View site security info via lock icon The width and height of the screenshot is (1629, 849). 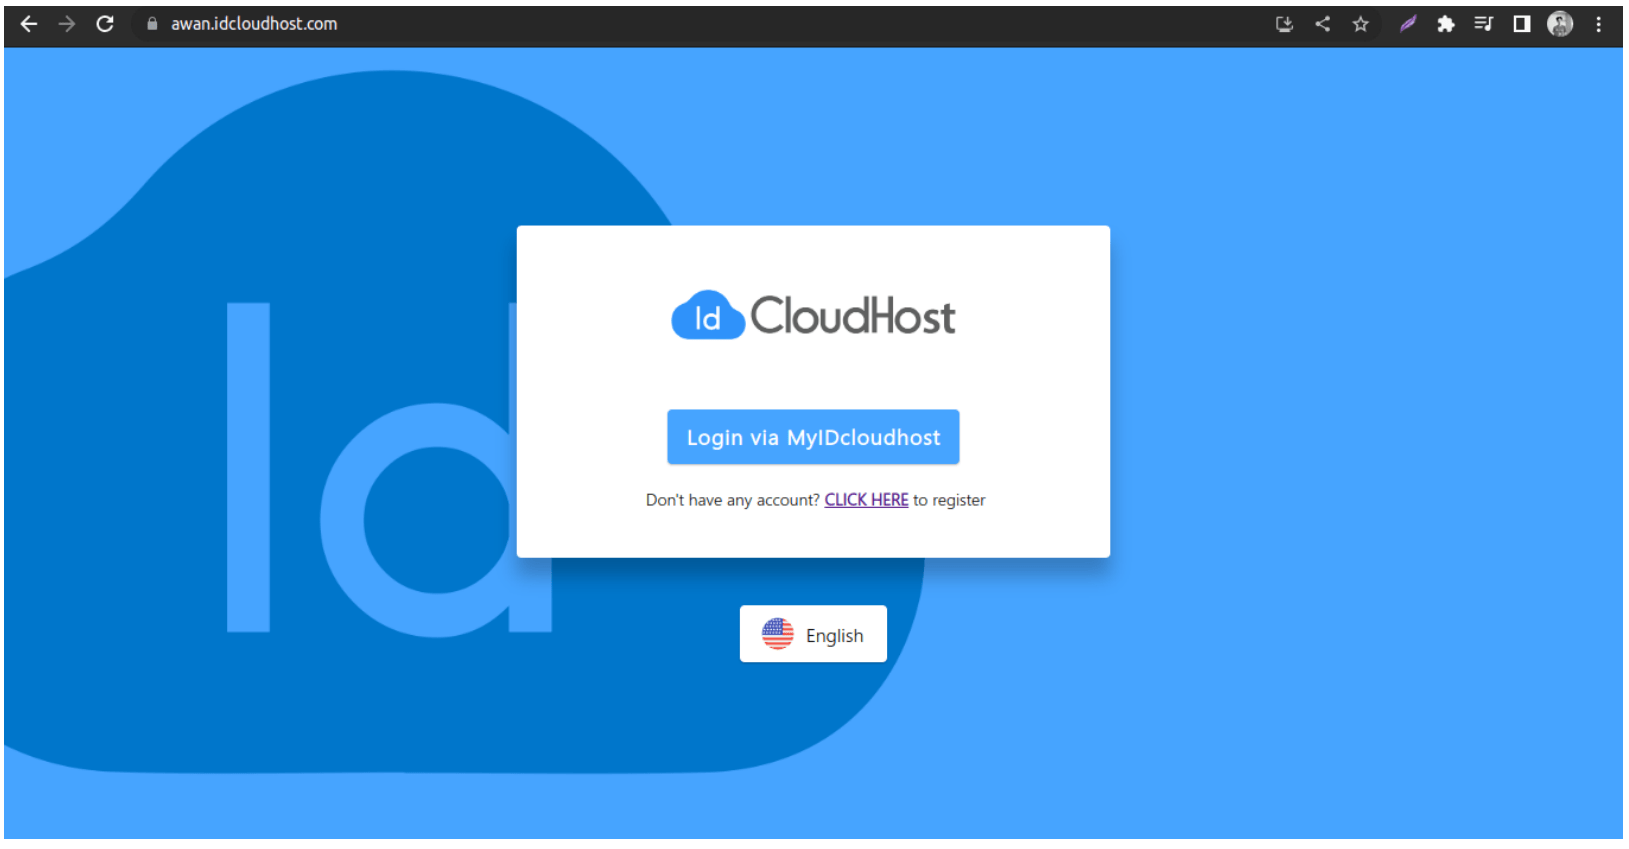click(x=152, y=24)
